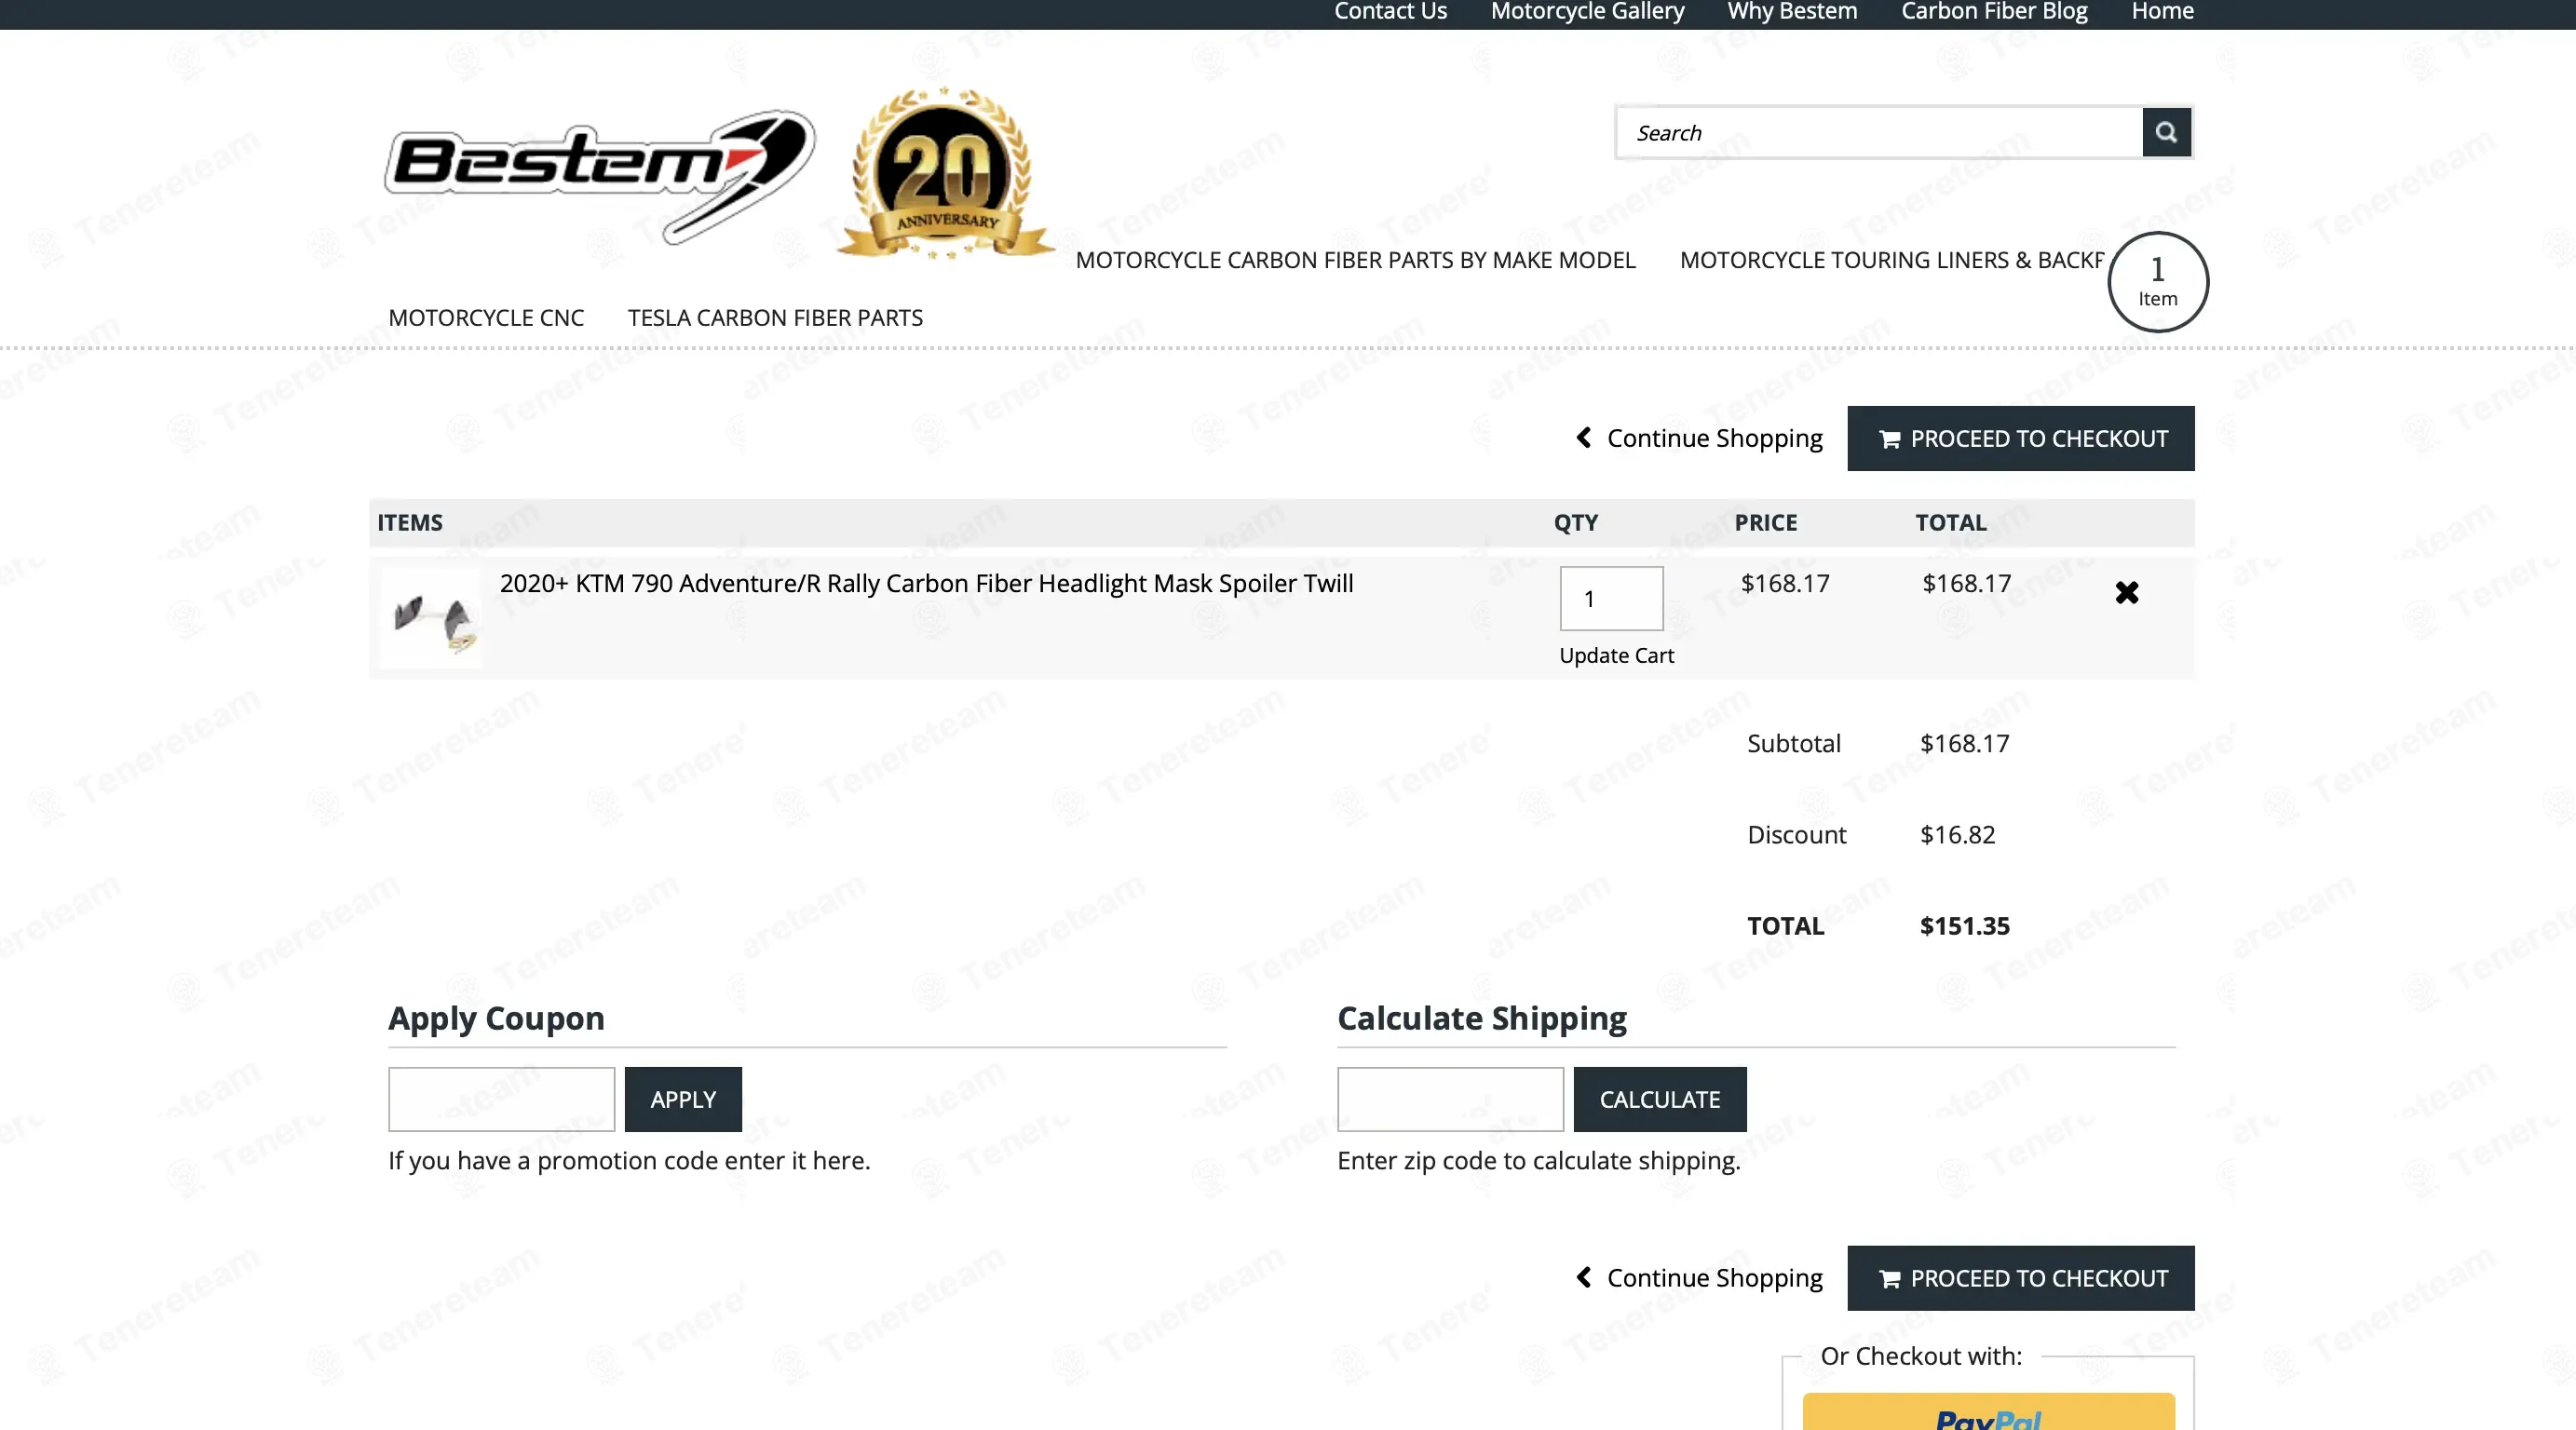
Task: Click the Apply Coupon heading
Action: point(496,1018)
